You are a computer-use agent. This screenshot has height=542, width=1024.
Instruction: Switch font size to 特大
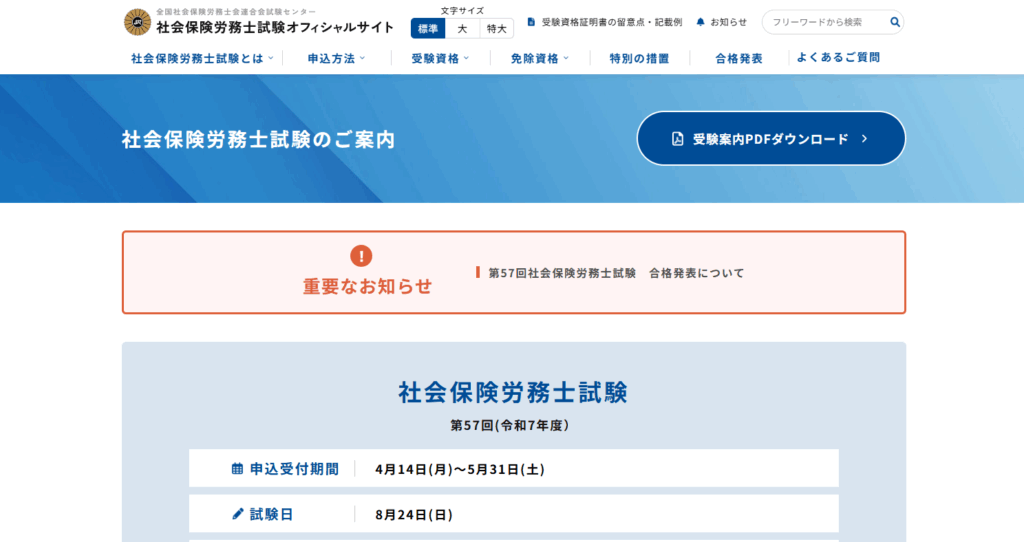click(496, 28)
